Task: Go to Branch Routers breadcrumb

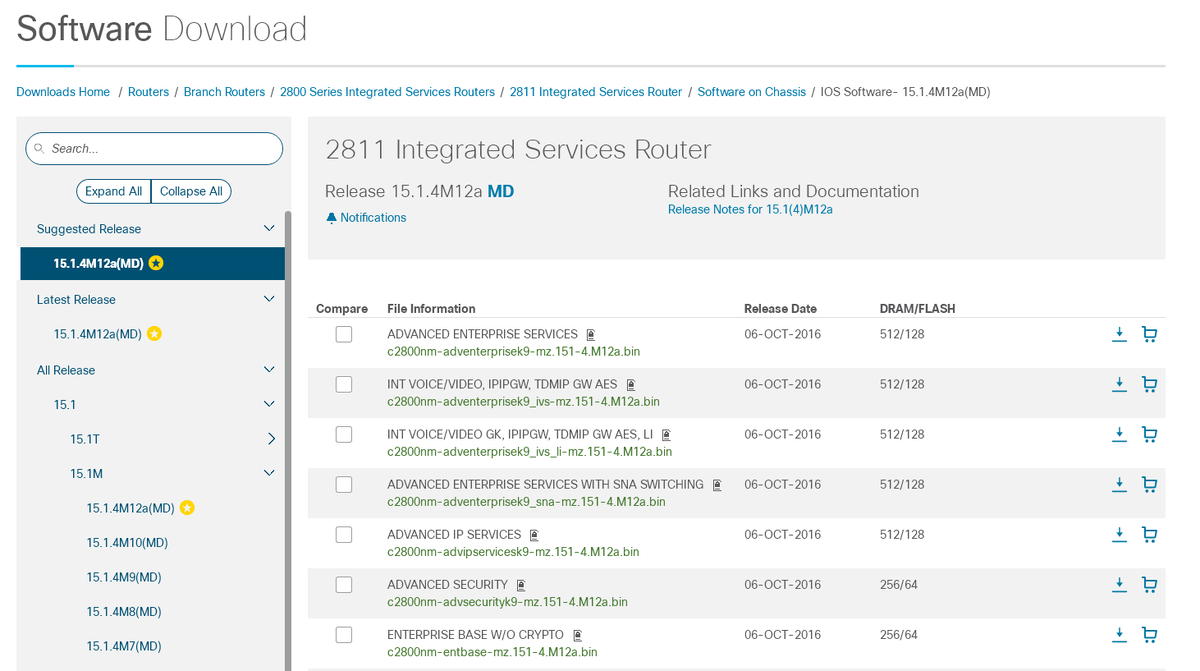Action: [224, 92]
